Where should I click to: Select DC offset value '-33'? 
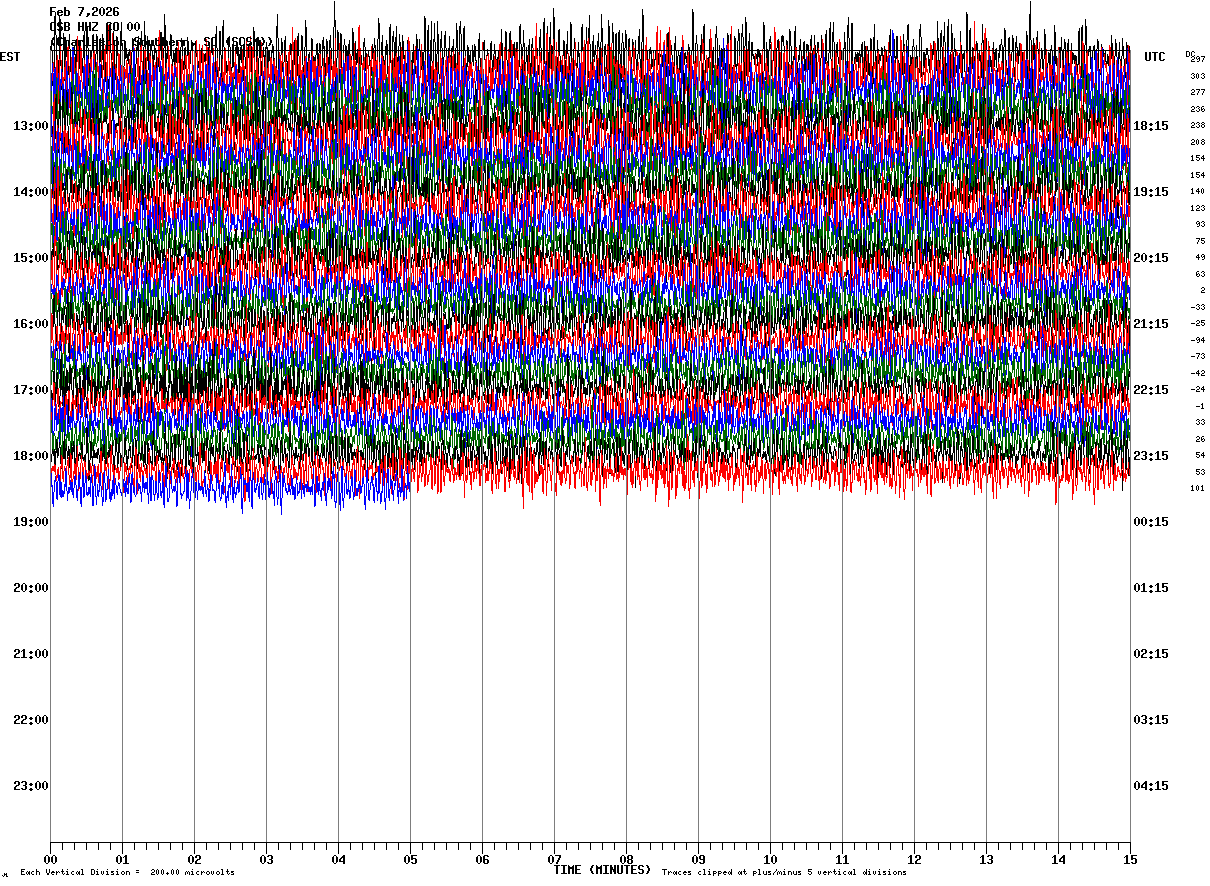click(1197, 307)
